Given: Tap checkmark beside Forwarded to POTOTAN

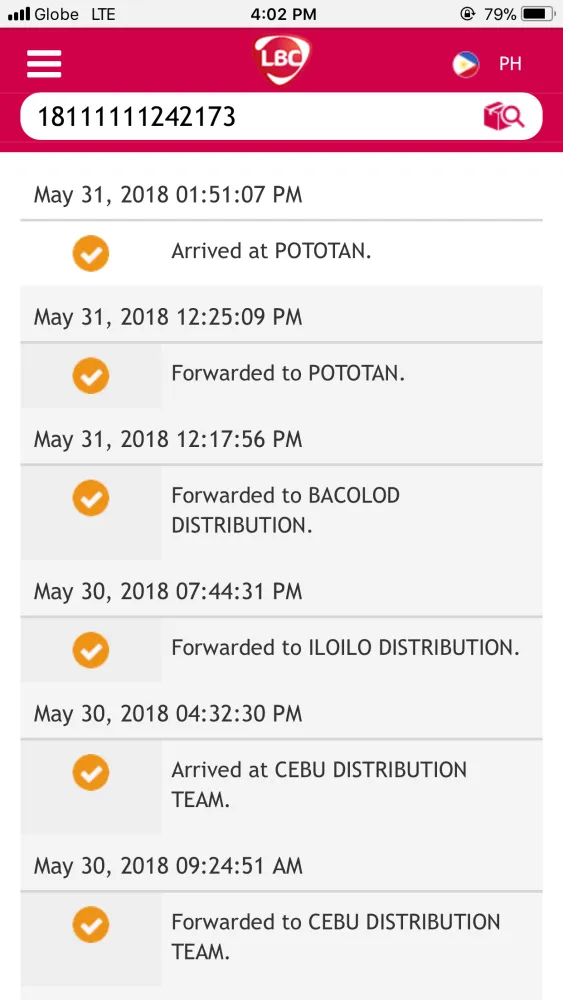Looking at the screenshot, I should point(91,376).
